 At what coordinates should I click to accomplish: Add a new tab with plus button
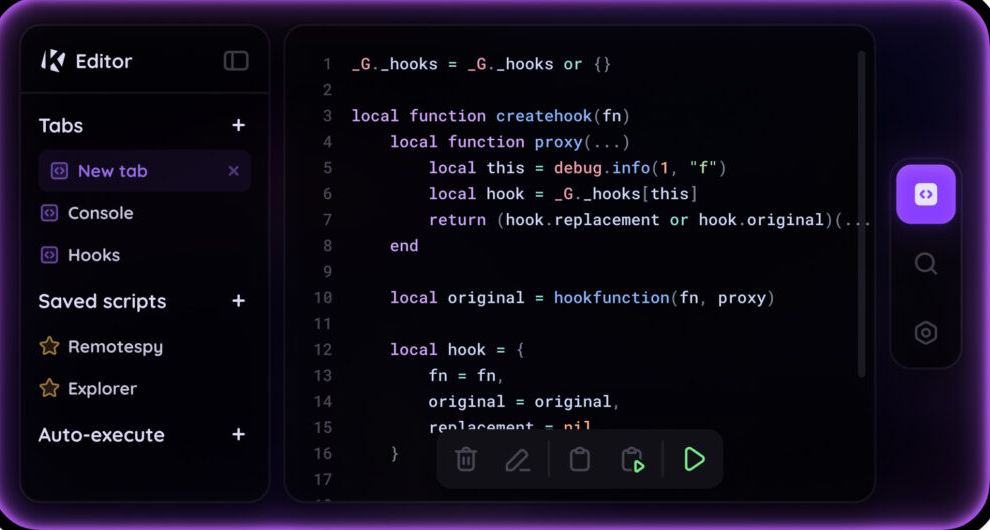(238, 125)
